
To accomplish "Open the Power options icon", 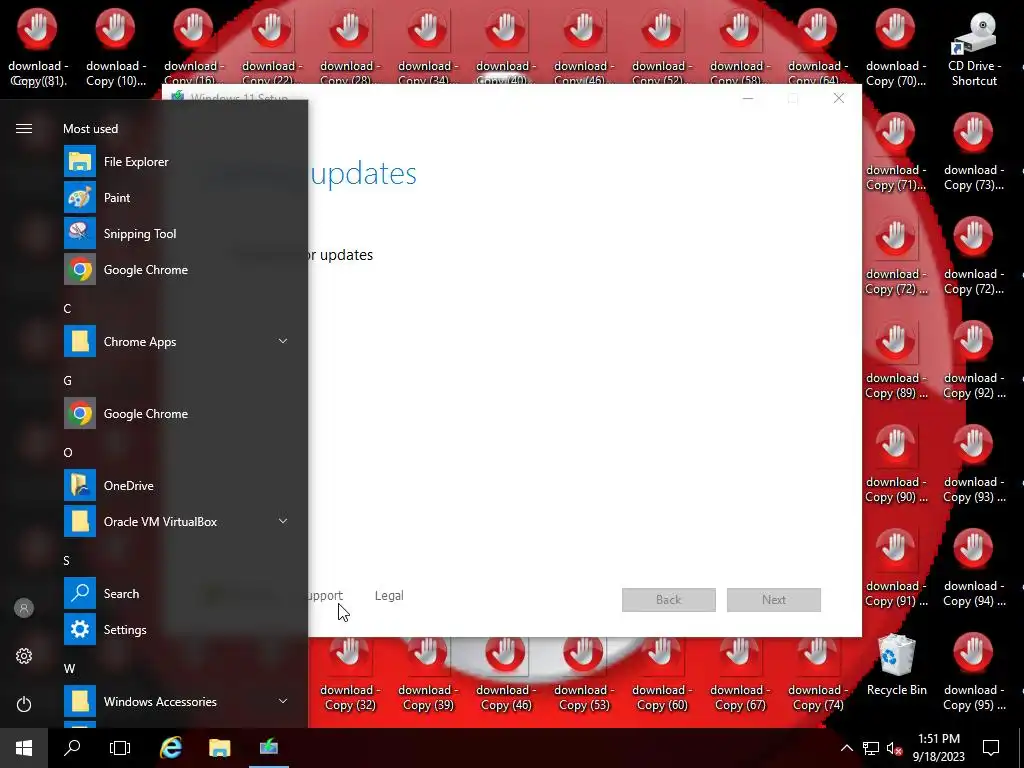I will pos(24,705).
